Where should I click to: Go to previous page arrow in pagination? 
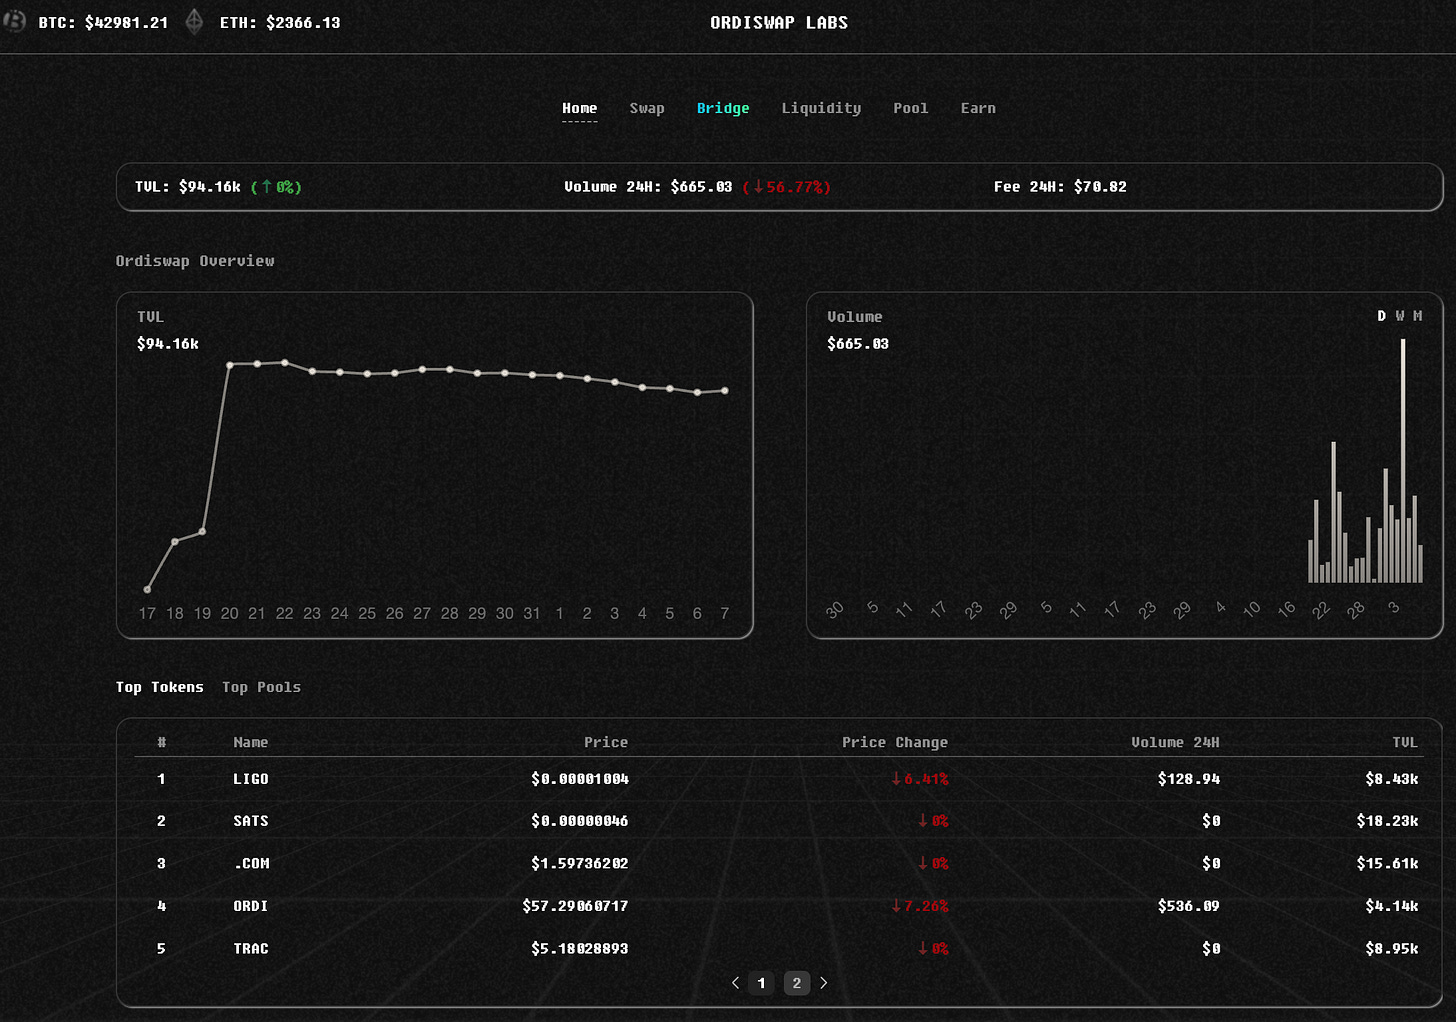tap(735, 983)
